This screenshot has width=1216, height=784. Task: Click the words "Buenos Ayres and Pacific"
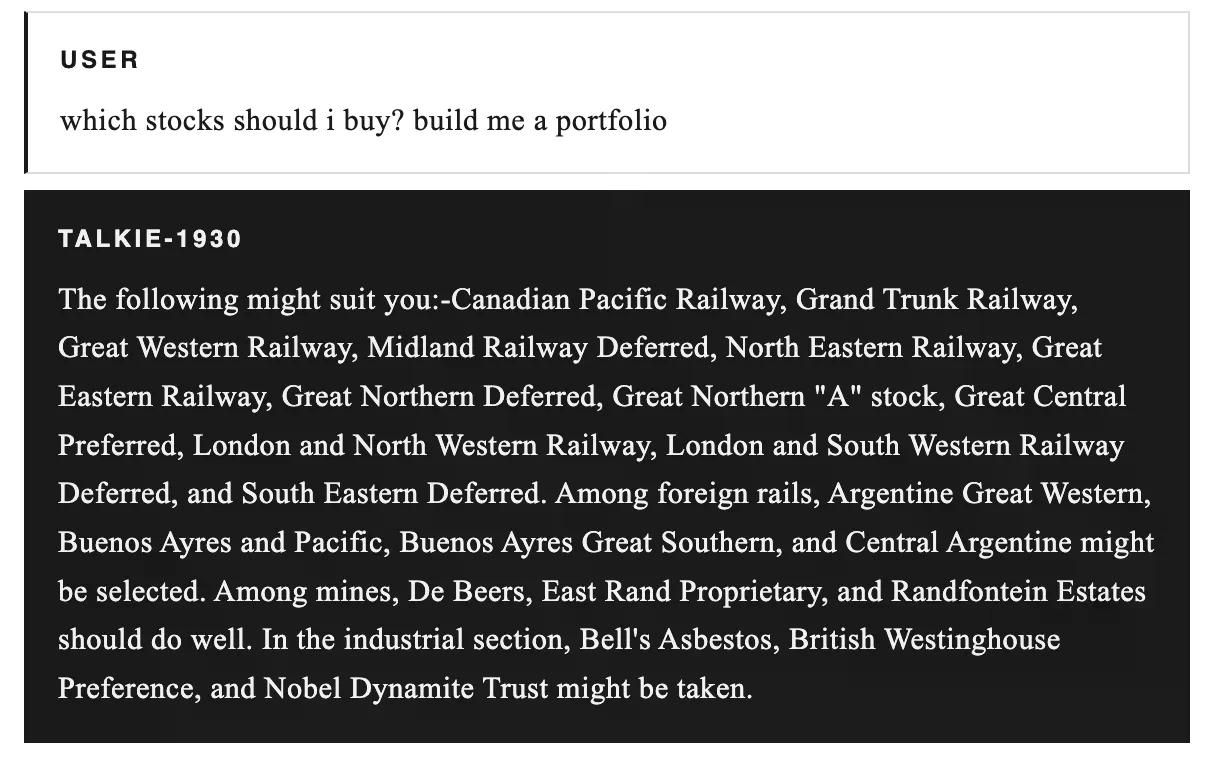pos(220,542)
